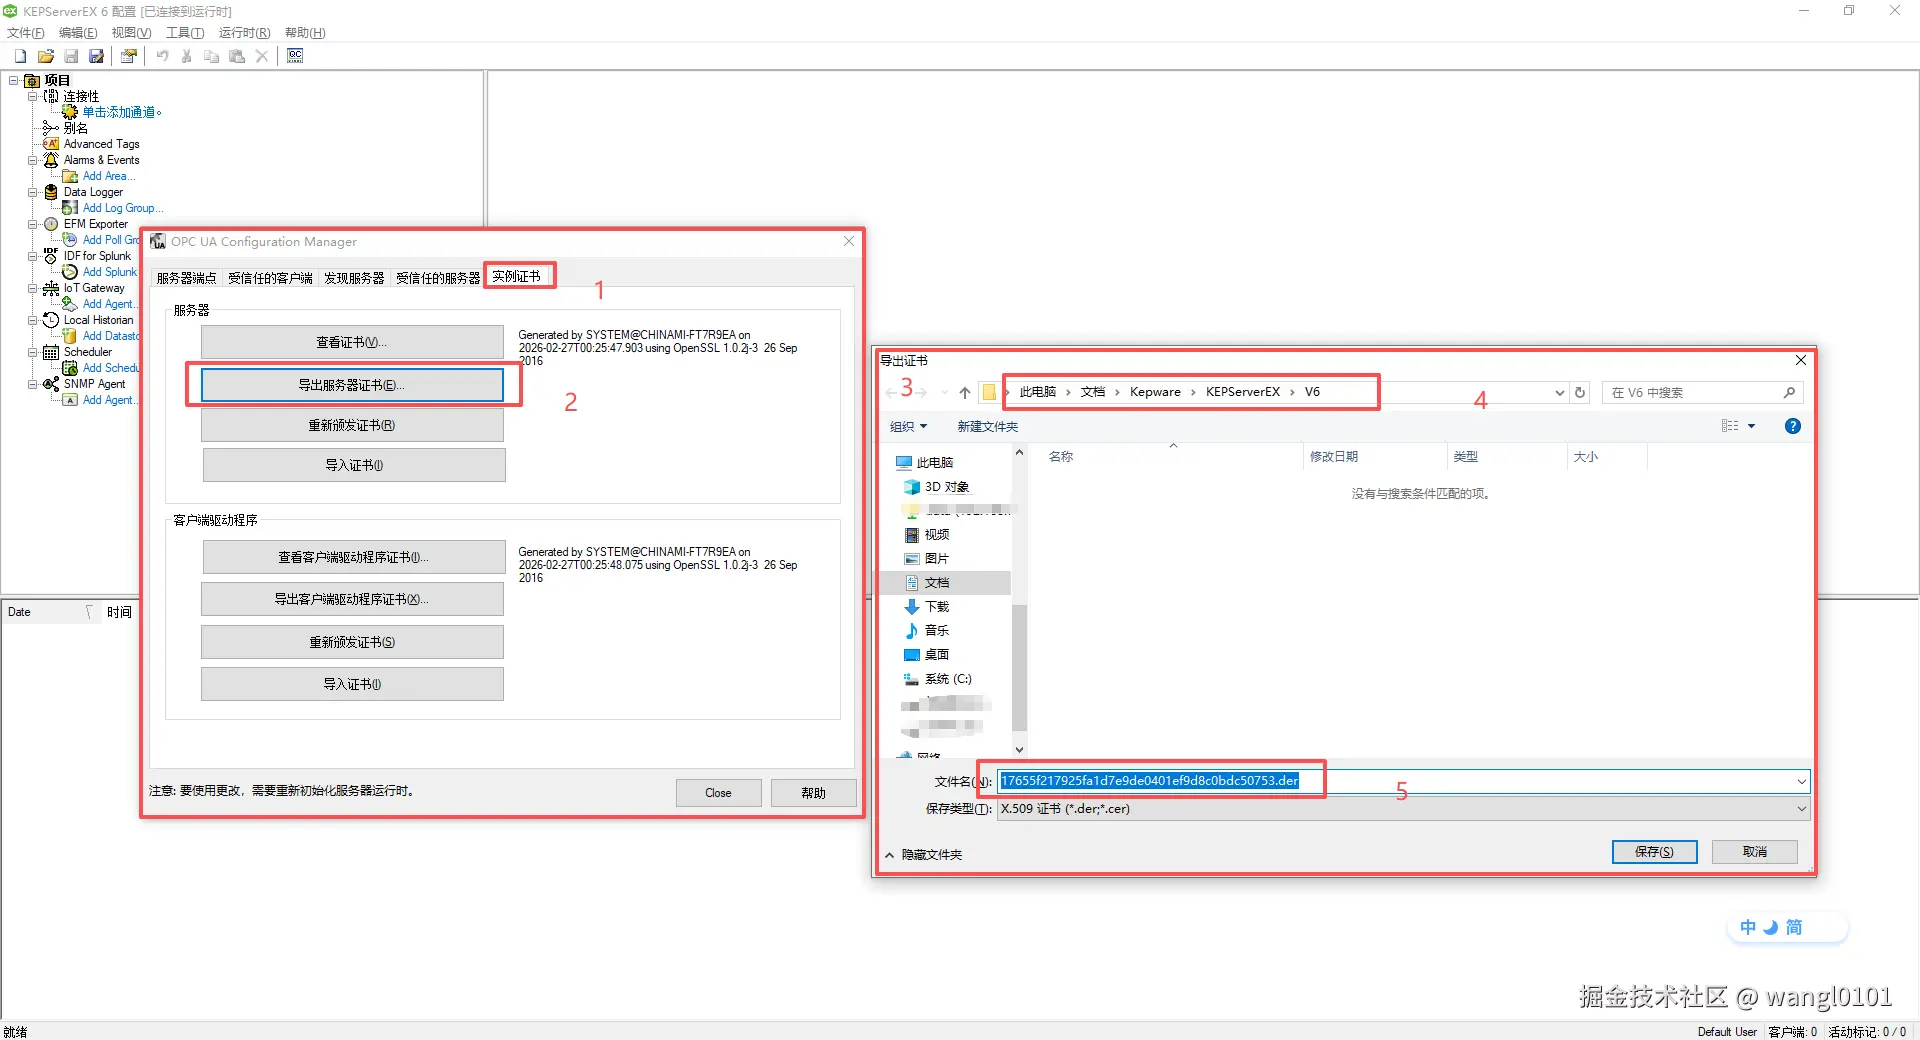Image resolution: width=1920 pixels, height=1040 pixels.
Task: Open the view options dropdown arrow
Action: pyautogui.click(x=1751, y=426)
